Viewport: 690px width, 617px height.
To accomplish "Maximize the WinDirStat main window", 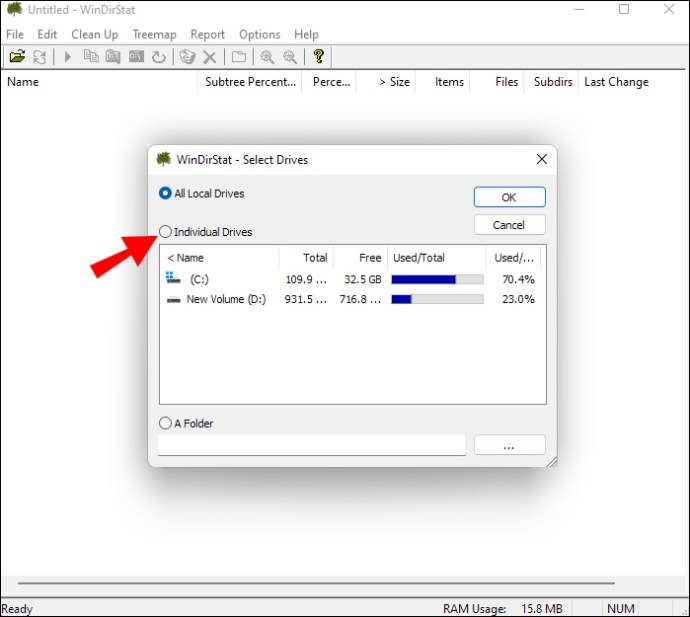I will [624, 9].
